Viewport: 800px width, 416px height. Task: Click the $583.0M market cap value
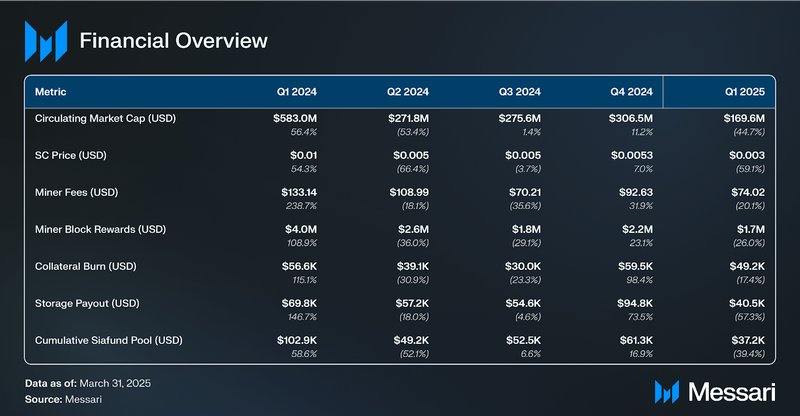[x=295, y=118]
